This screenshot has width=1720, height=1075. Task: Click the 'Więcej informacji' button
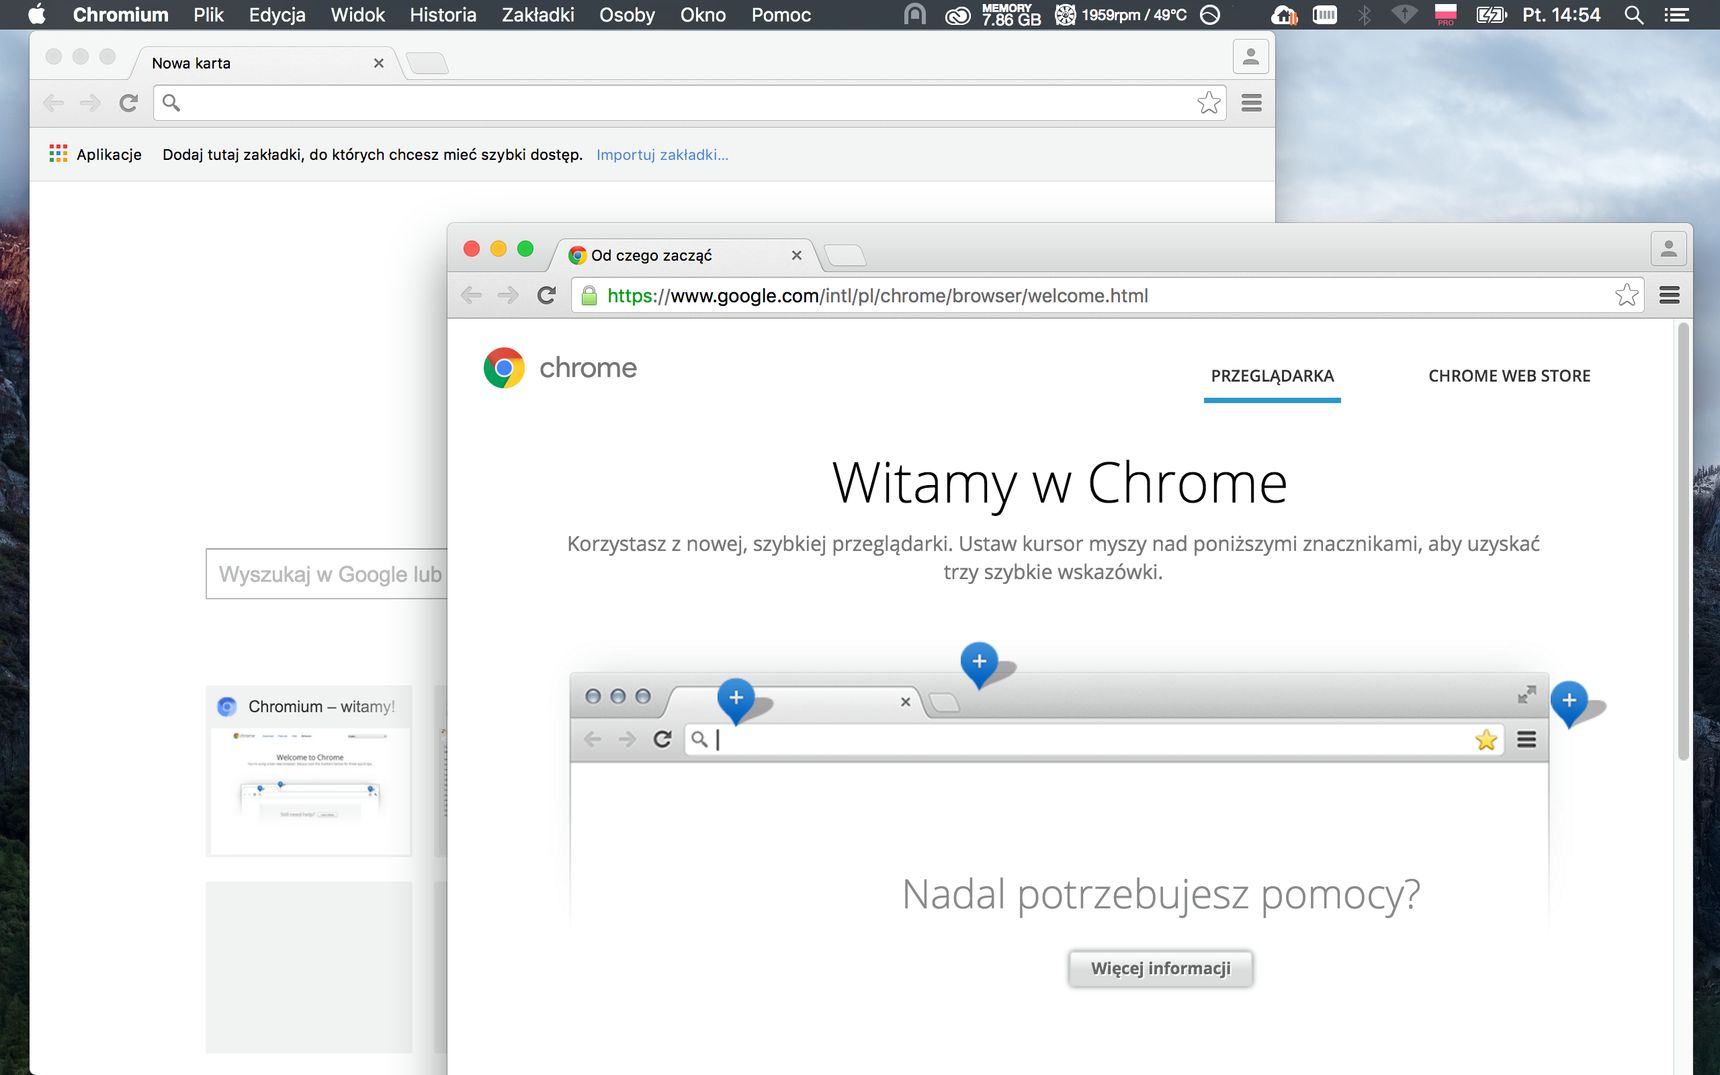[1160, 968]
